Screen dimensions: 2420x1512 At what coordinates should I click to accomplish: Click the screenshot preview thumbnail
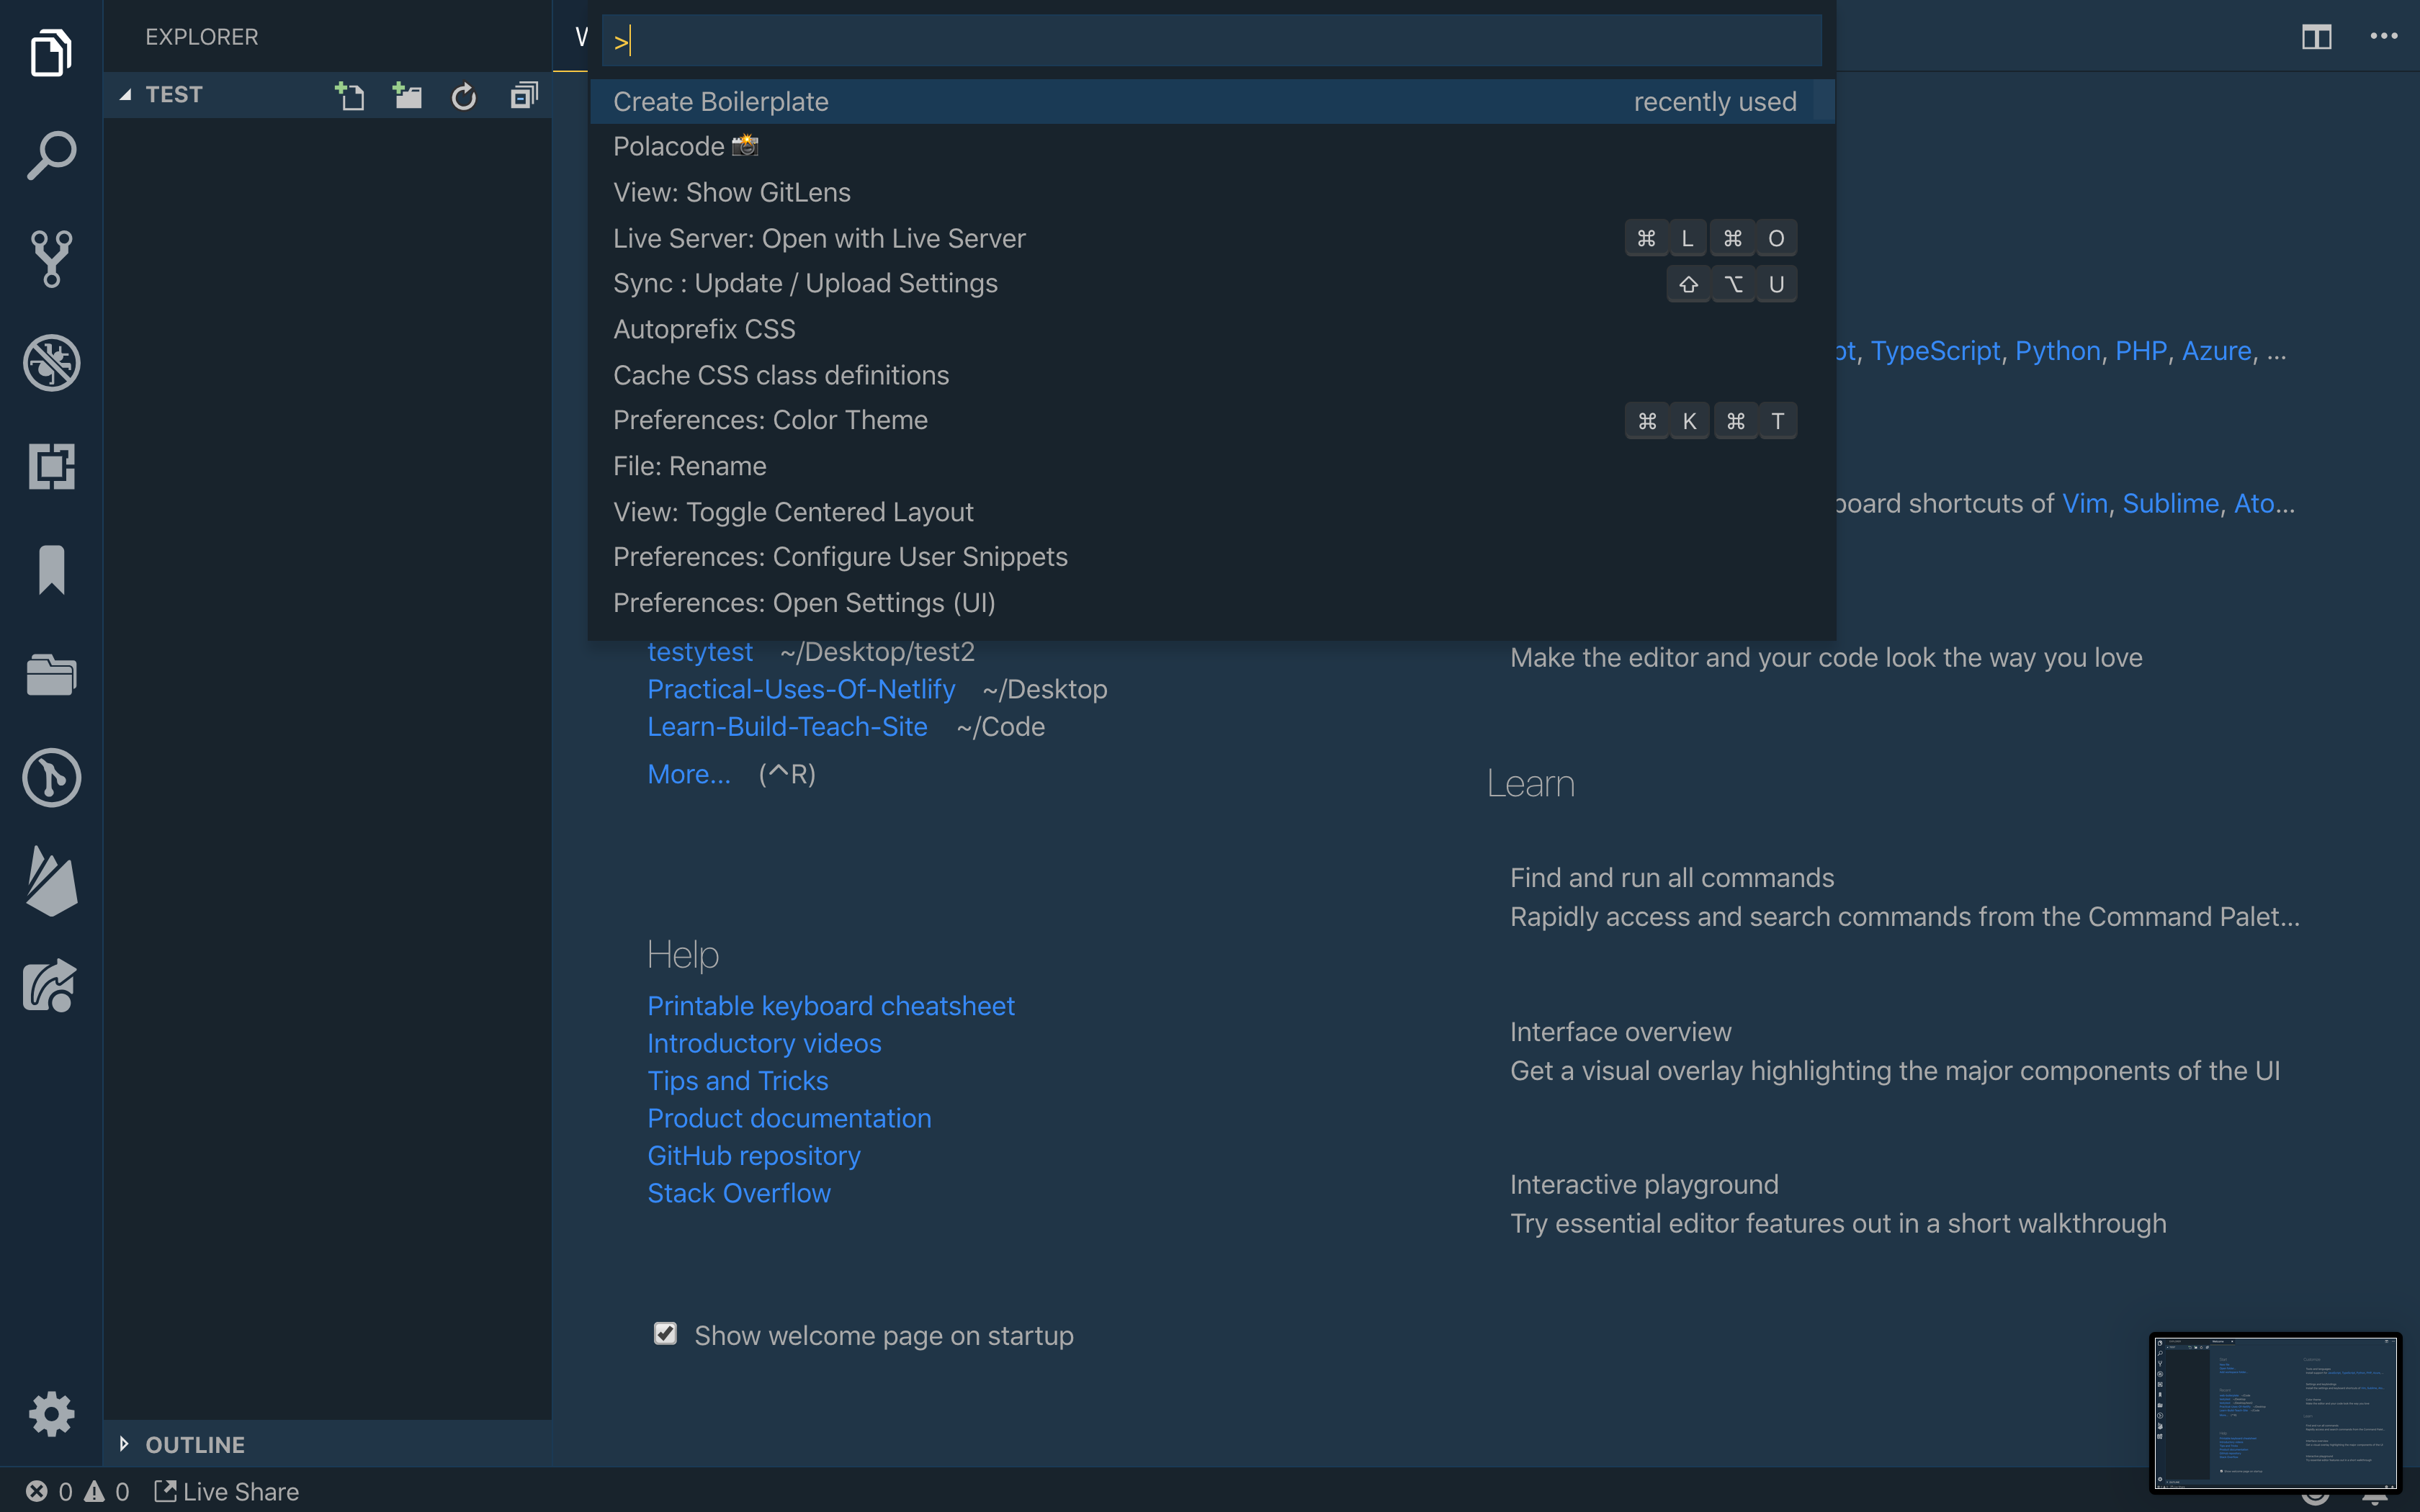pyautogui.click(x=2275, y=1411)
